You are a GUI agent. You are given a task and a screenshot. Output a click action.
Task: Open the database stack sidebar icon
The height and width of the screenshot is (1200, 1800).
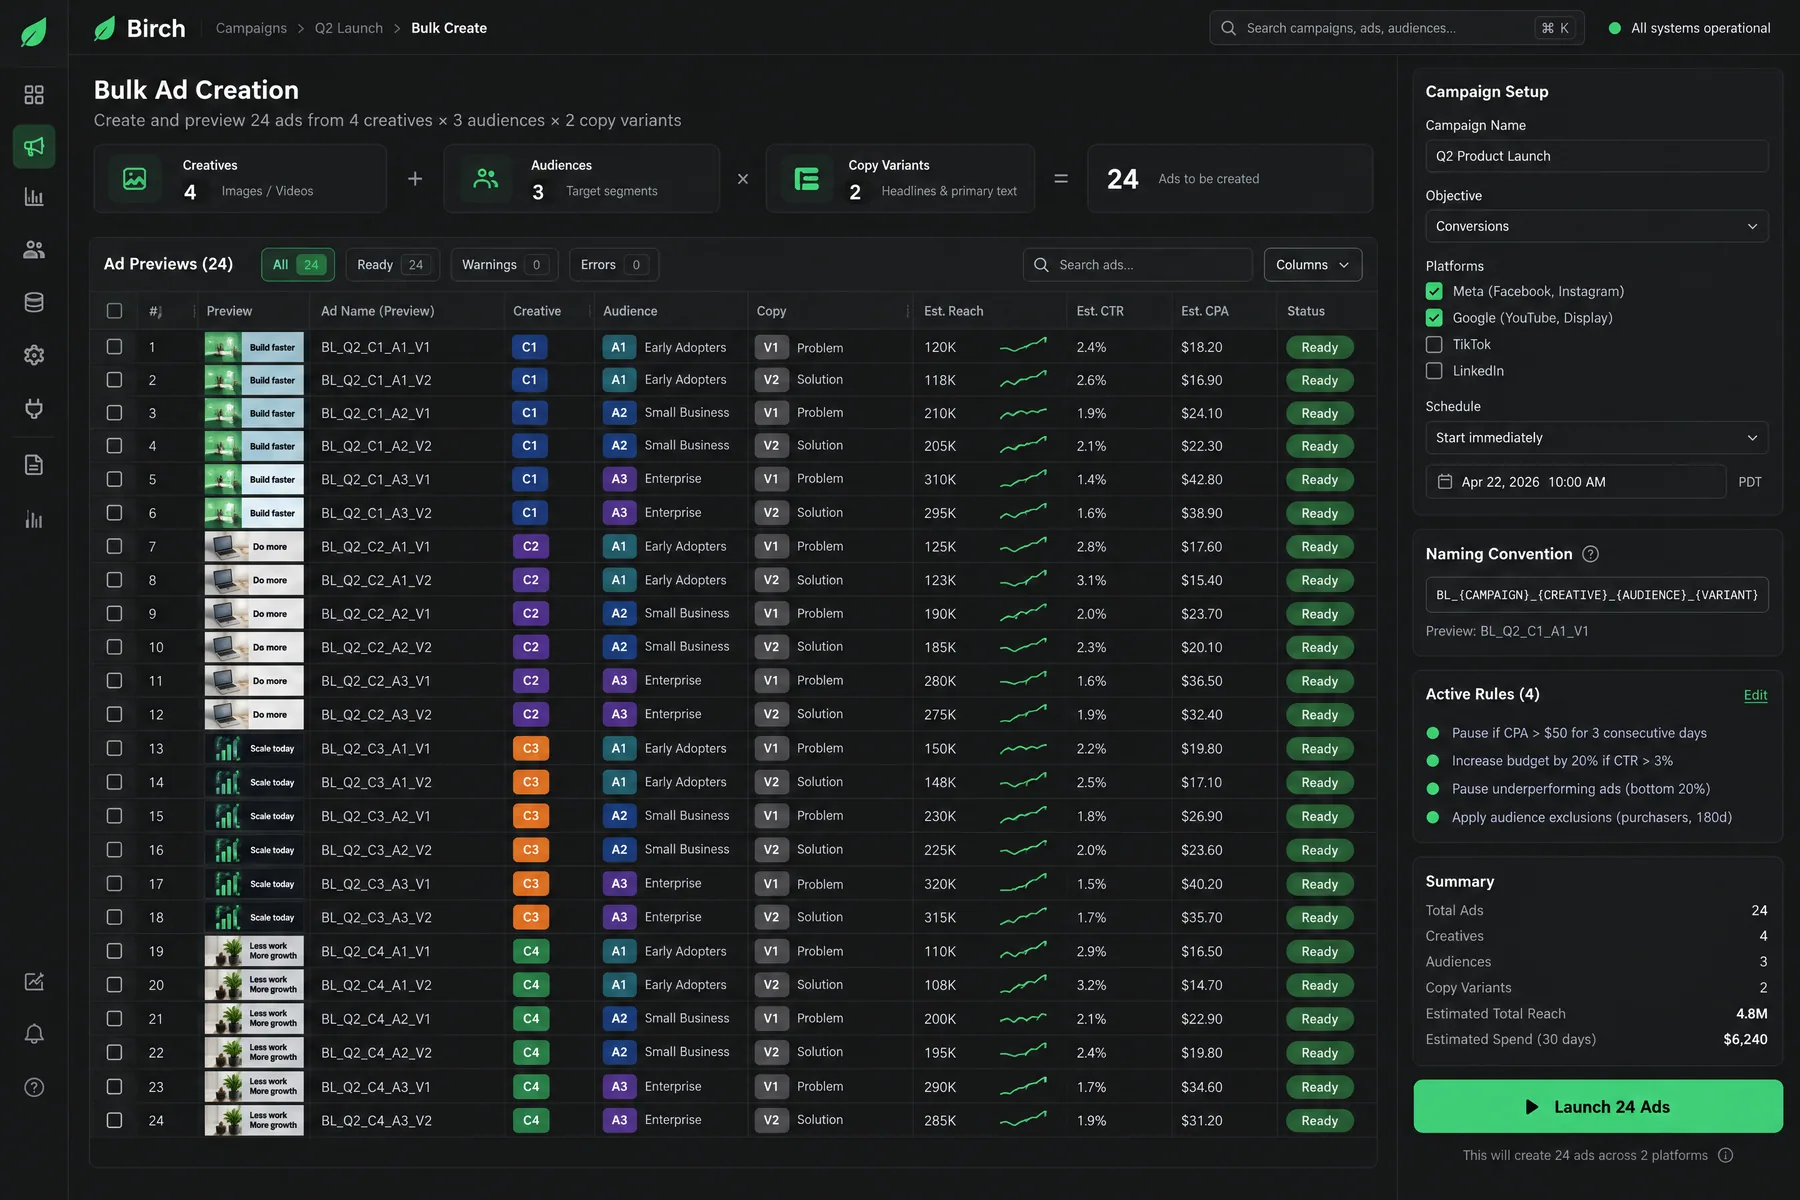(34, 303)
